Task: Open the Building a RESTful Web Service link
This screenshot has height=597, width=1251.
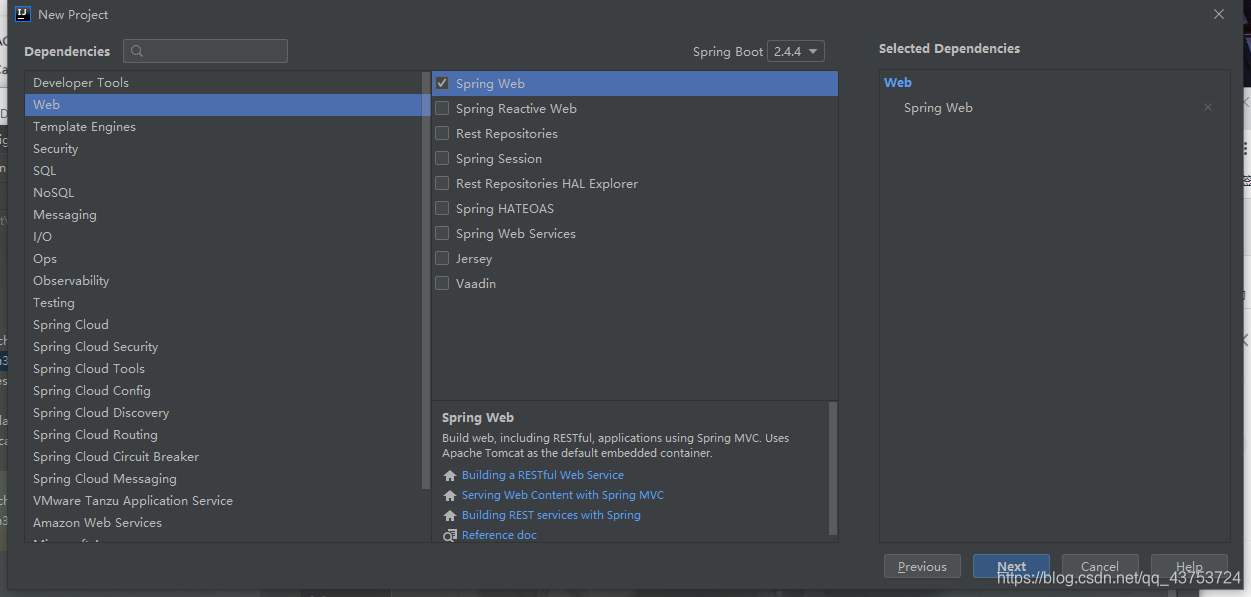Action: [543, 475]
